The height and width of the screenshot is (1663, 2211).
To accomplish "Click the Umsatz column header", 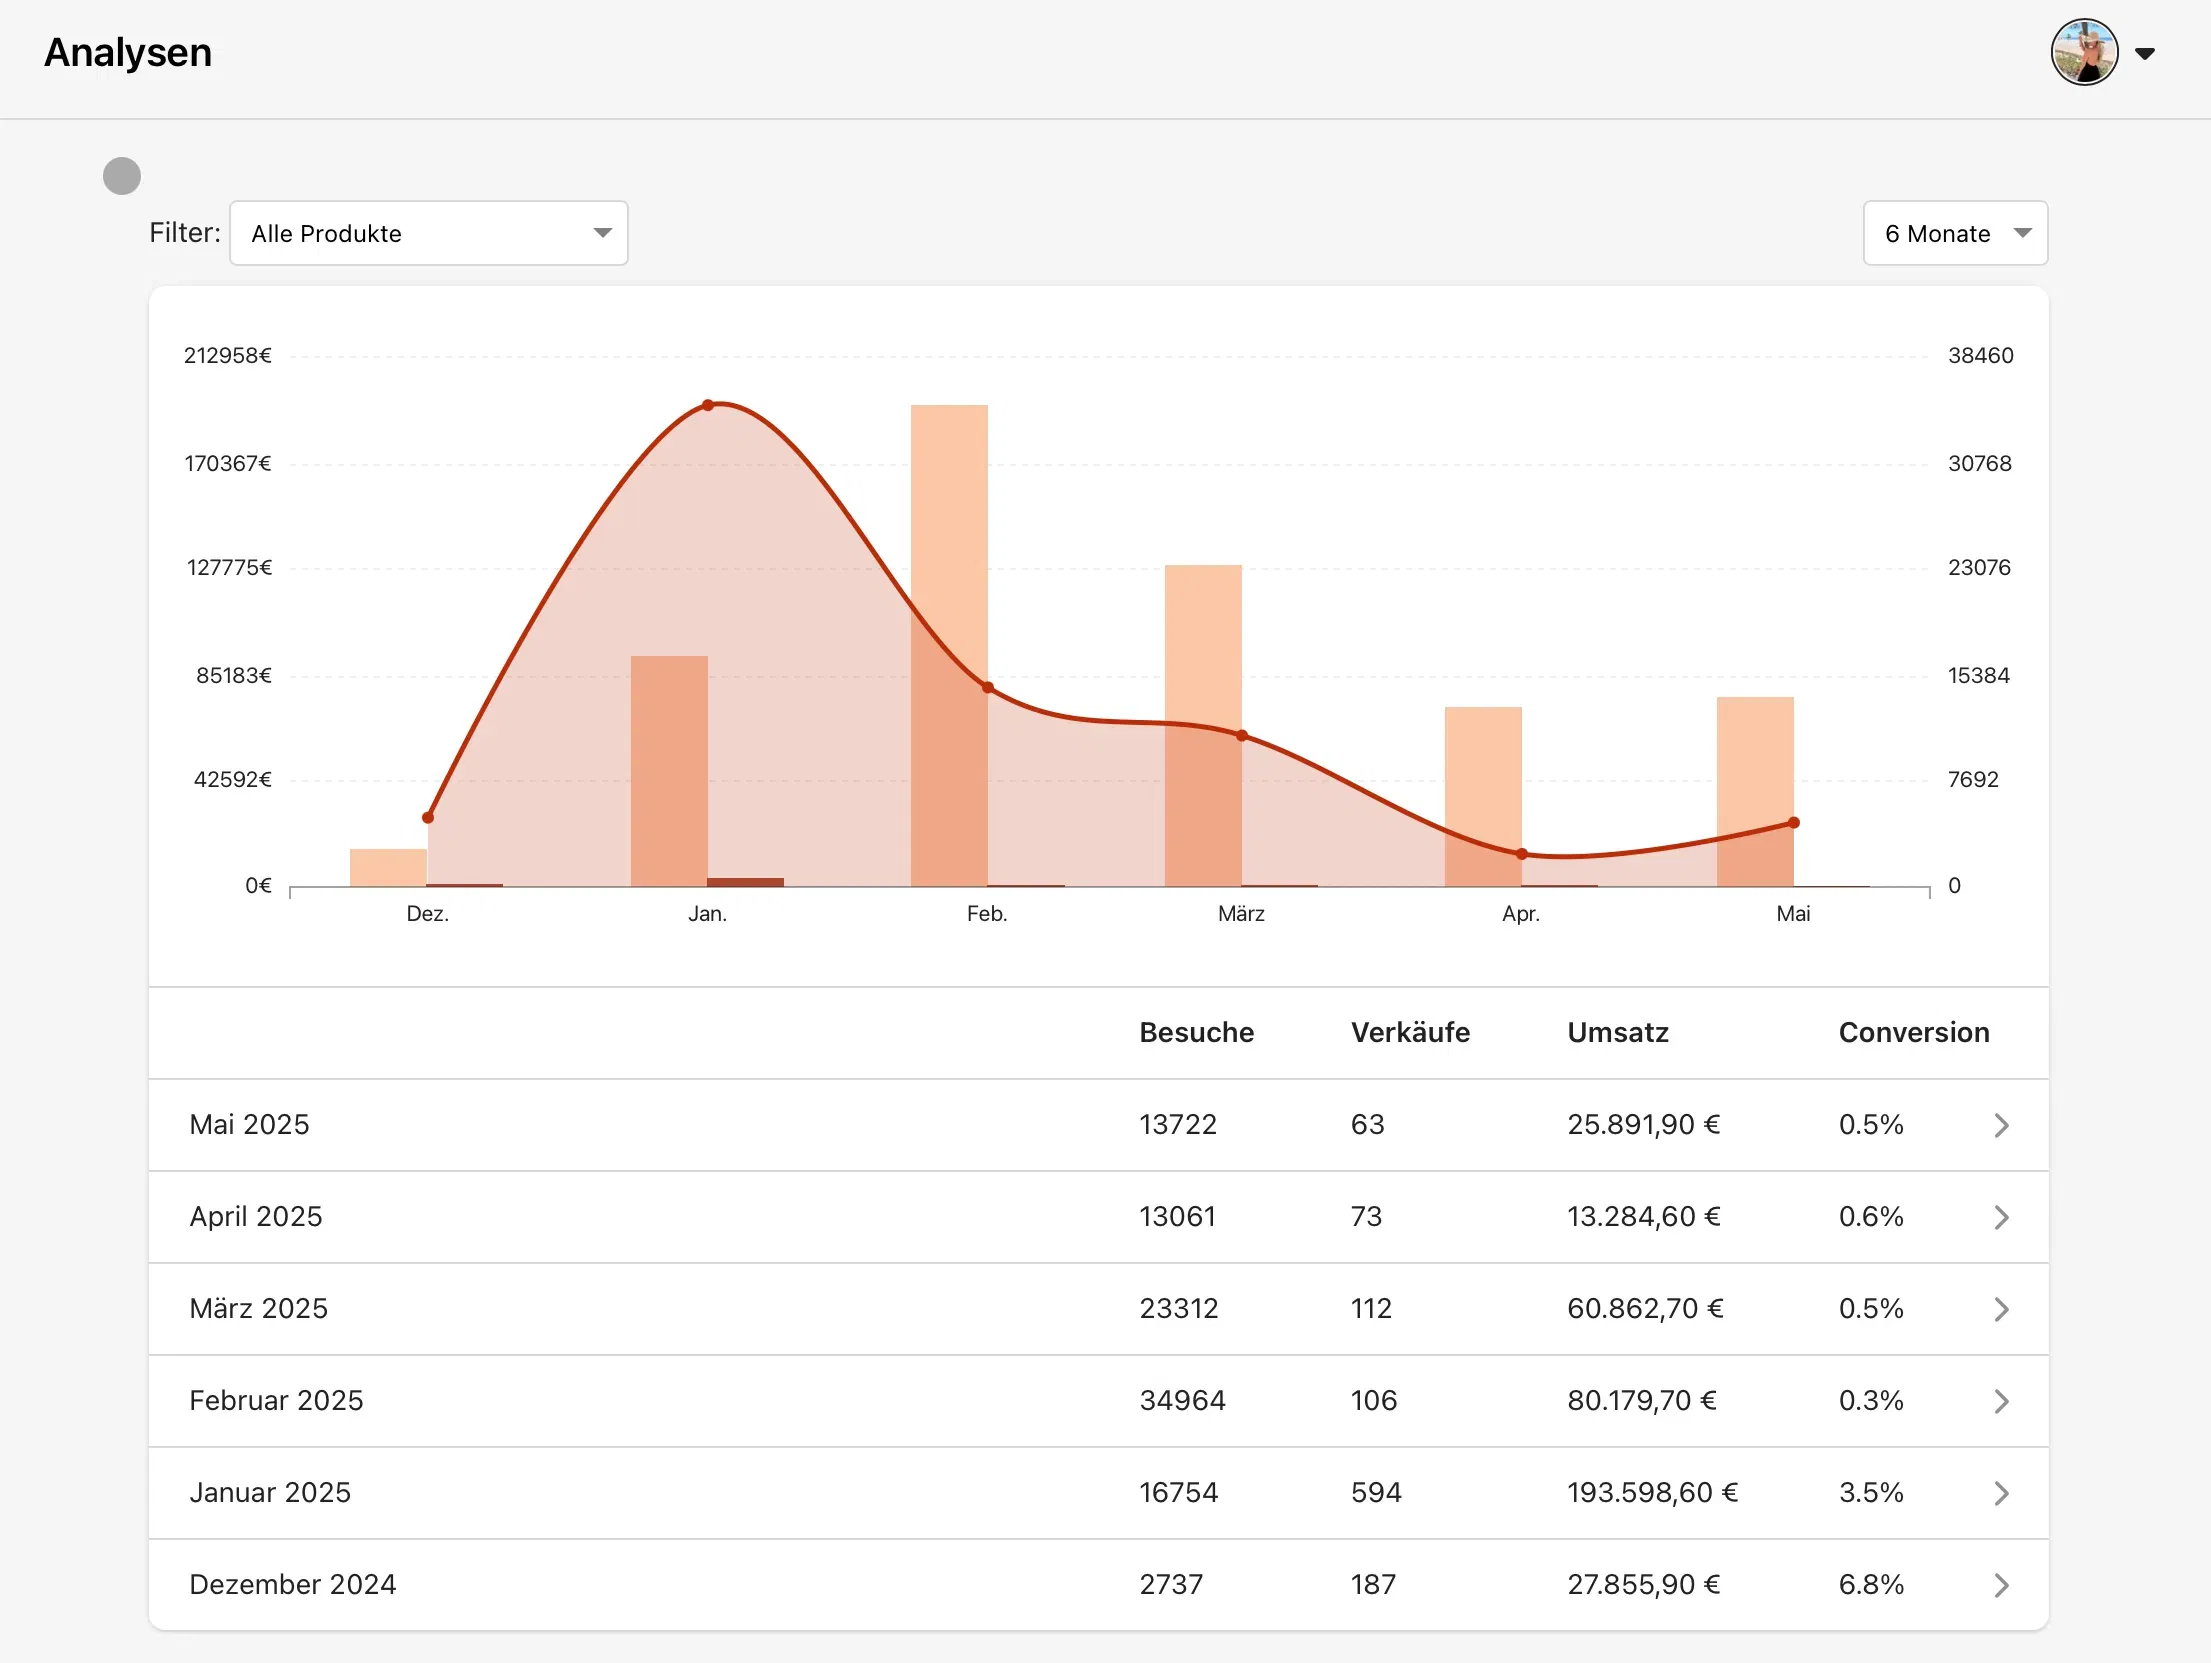I will (x=1618, y=1033).
